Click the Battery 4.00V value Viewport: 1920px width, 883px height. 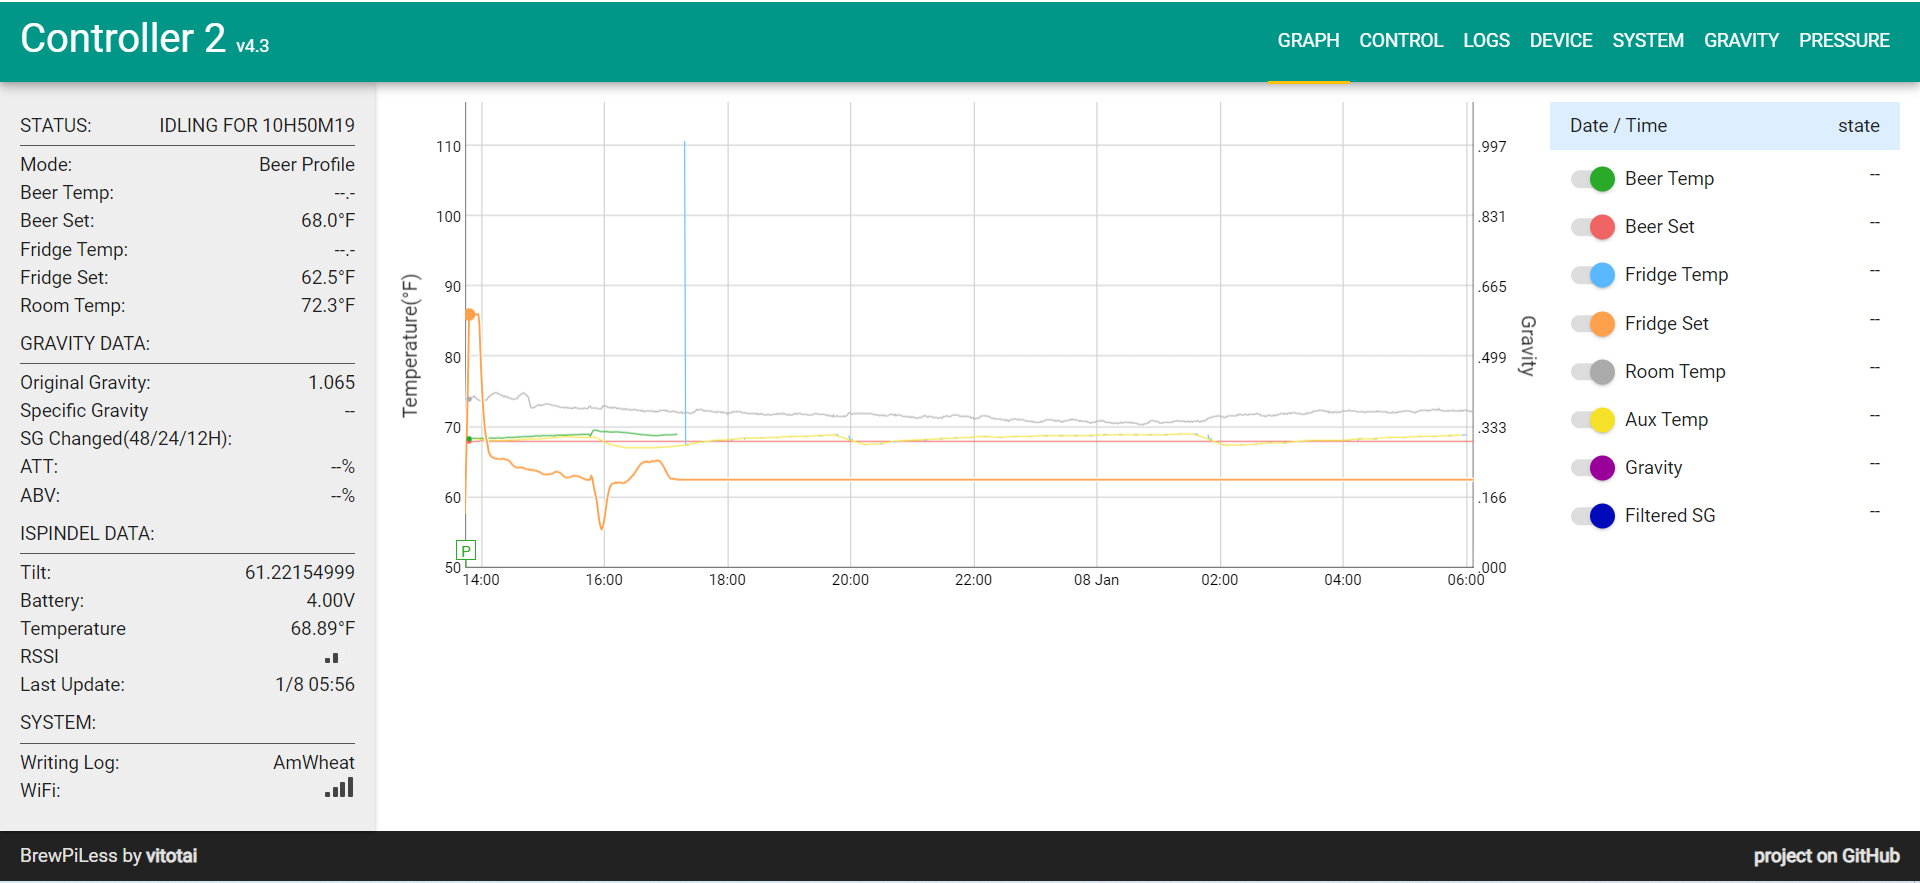(x=330, y=601)
